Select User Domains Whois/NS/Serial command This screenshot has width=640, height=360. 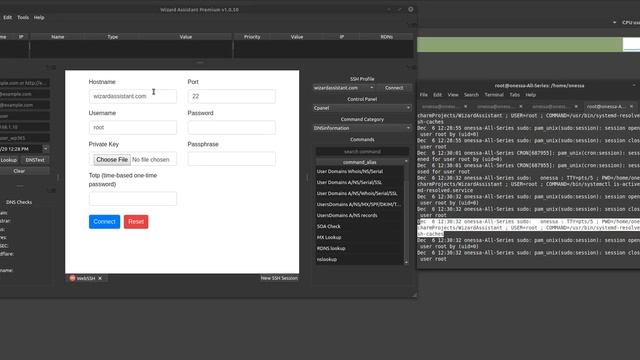360,171
